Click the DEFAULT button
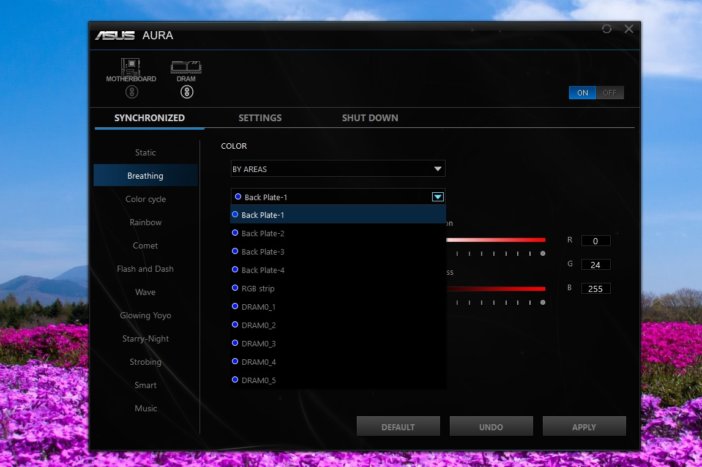The image size is (702, 467). [398, 427]
